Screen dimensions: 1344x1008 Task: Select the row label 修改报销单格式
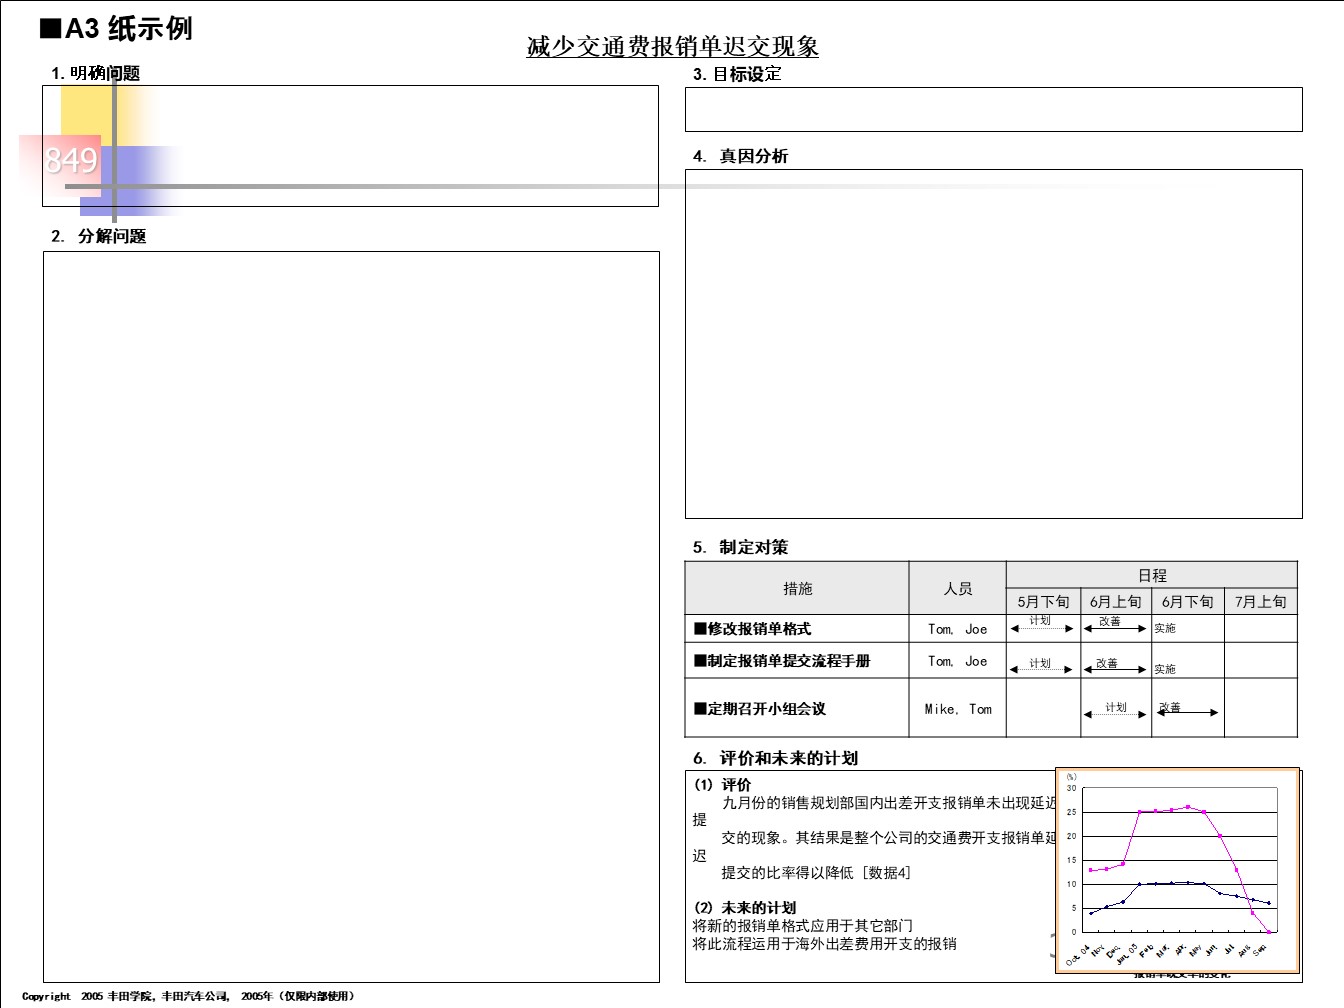tap(753, 629)
